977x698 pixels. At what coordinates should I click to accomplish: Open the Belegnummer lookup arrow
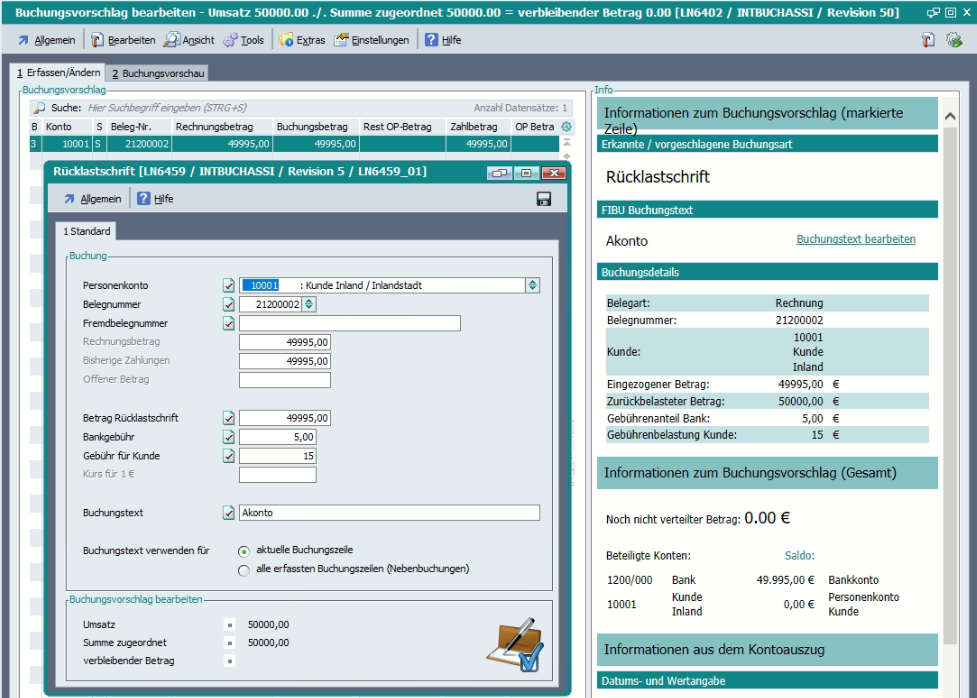(308, 304)
